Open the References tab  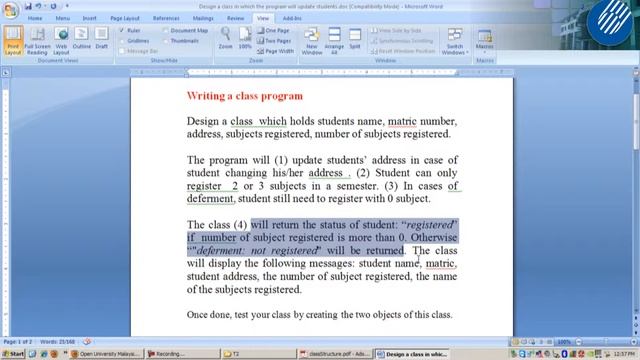pos(166,18)
